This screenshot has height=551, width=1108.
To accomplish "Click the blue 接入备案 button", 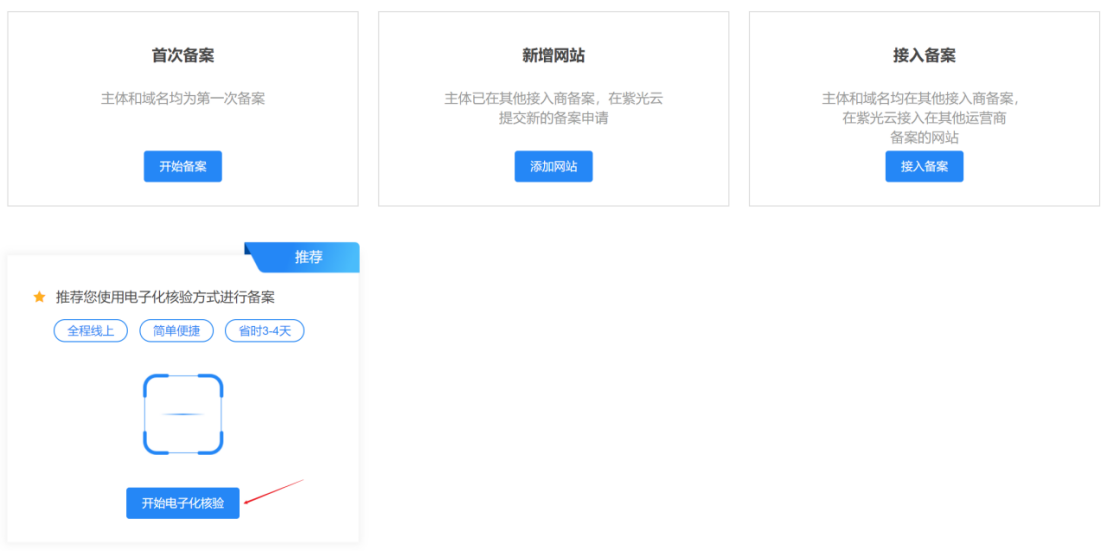I will (x=924, y=166).
